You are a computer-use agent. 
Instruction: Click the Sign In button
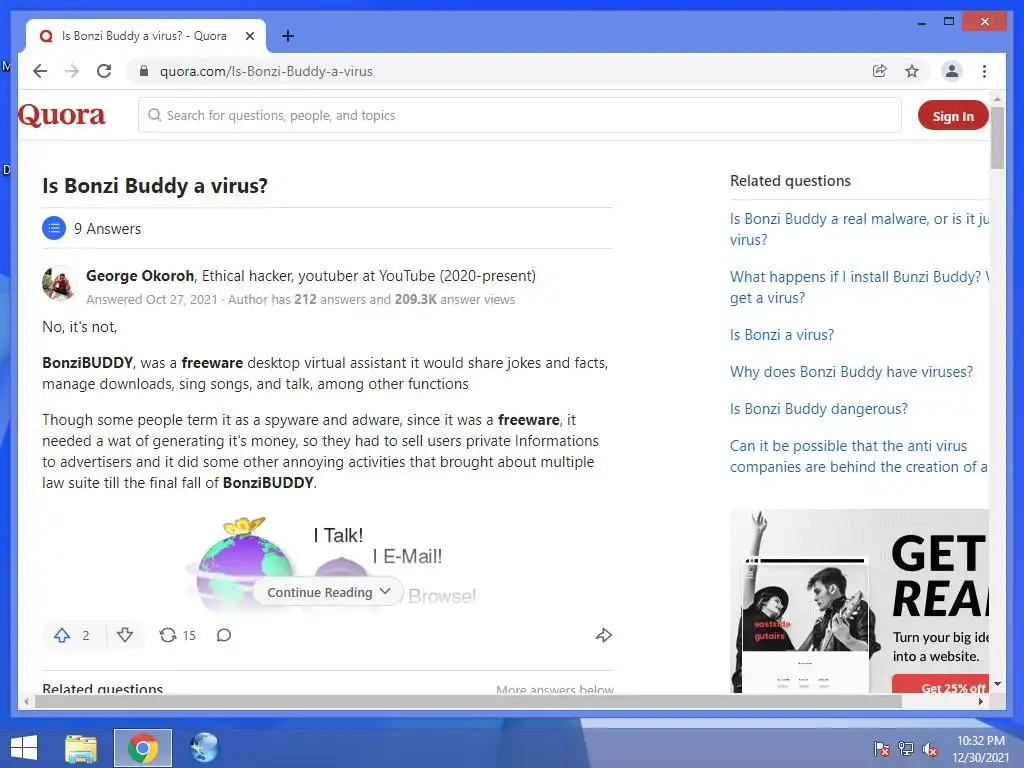953,116
